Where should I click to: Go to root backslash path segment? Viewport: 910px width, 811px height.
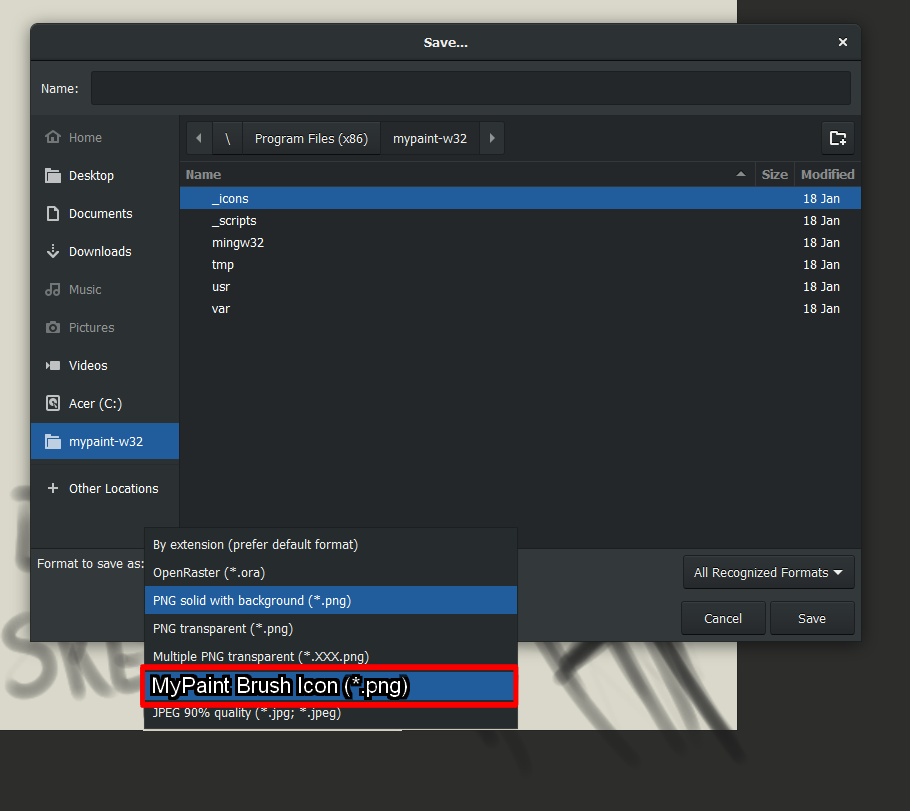pyautogui.click(x=228, y=138)
